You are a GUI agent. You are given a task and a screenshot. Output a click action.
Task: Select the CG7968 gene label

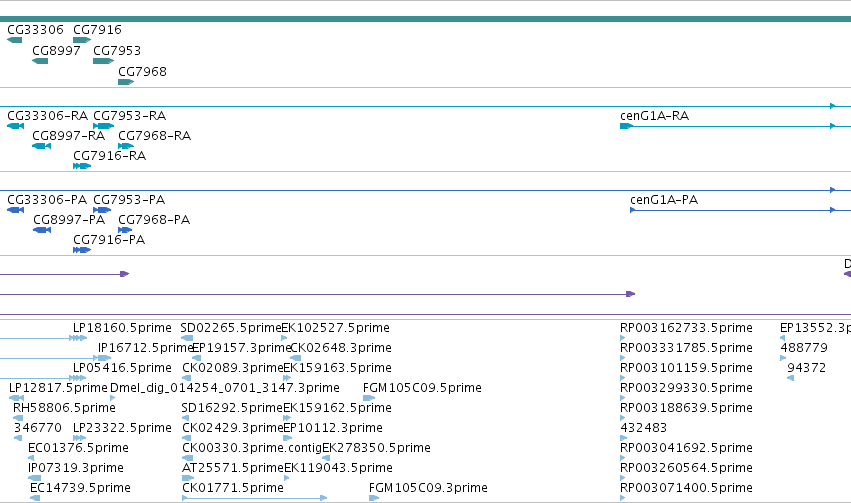tap(142, 72)
